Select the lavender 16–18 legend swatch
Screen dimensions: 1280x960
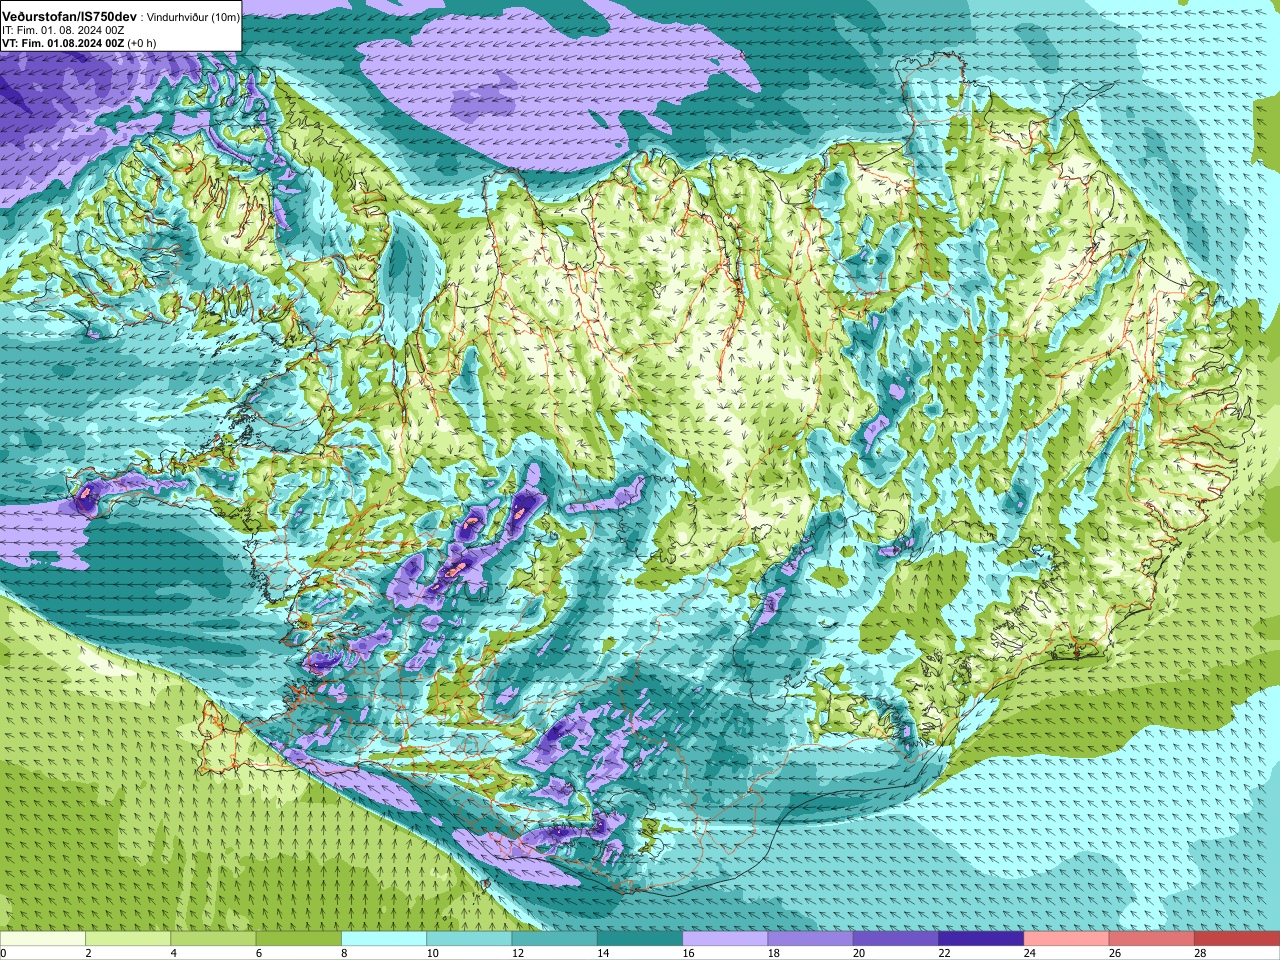tap(725, 939)
